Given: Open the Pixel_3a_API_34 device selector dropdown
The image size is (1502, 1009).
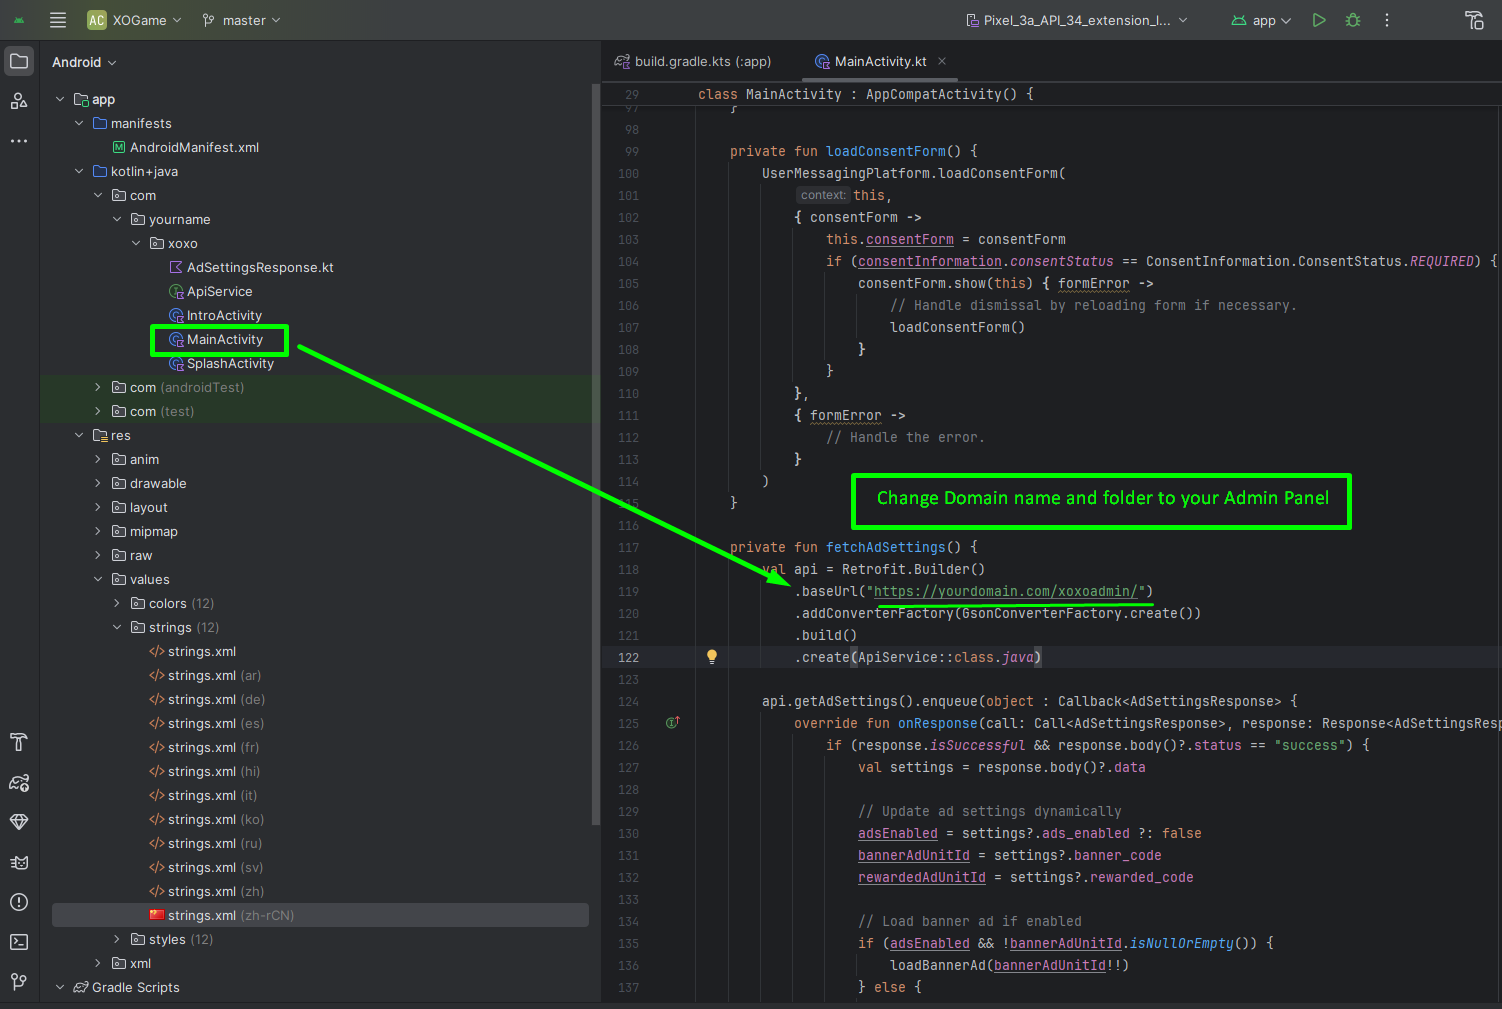Looking at the screenshot, I should coord(1076,20).
